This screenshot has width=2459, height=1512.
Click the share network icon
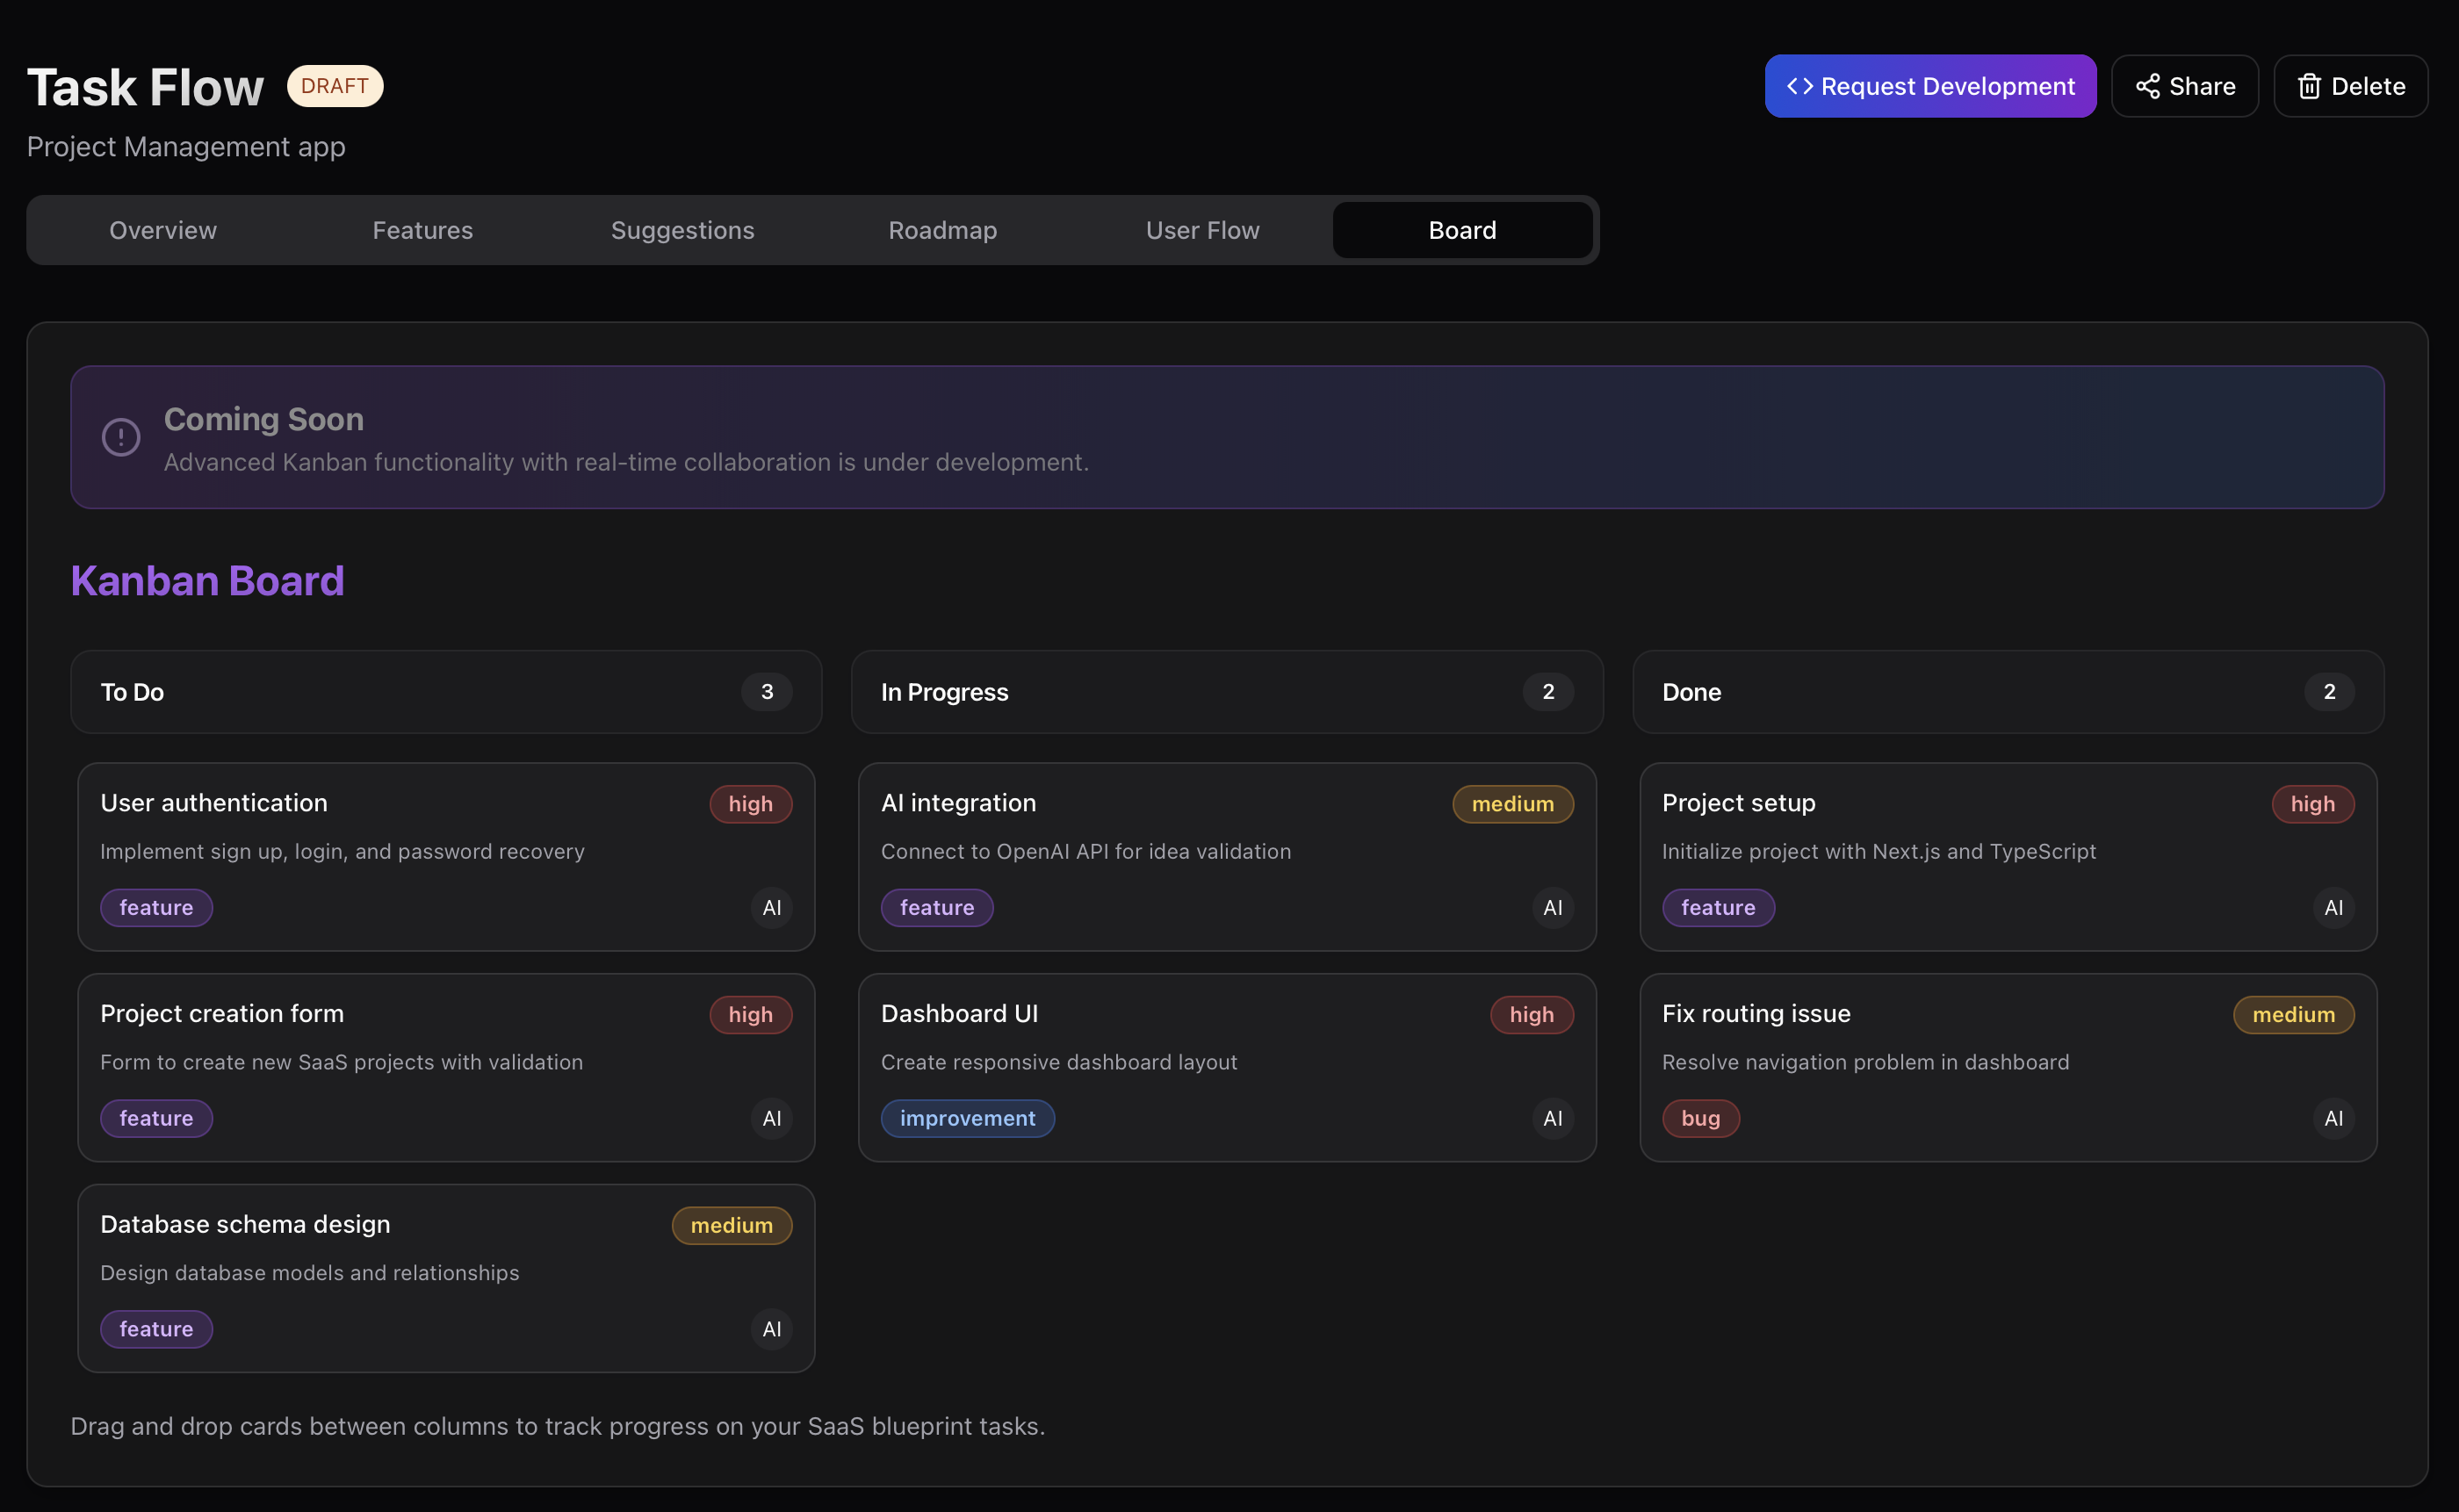[2147, 86]
